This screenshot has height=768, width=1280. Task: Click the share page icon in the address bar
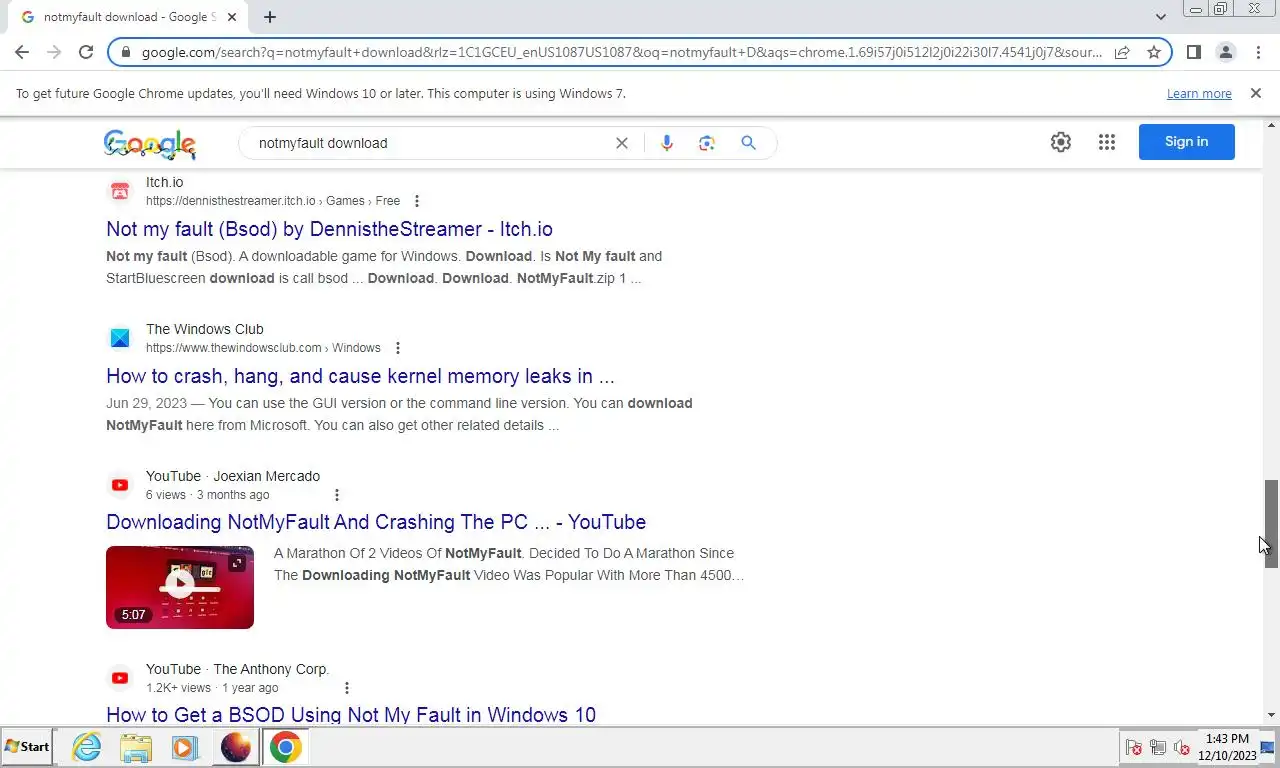(x=1122, y=52)
